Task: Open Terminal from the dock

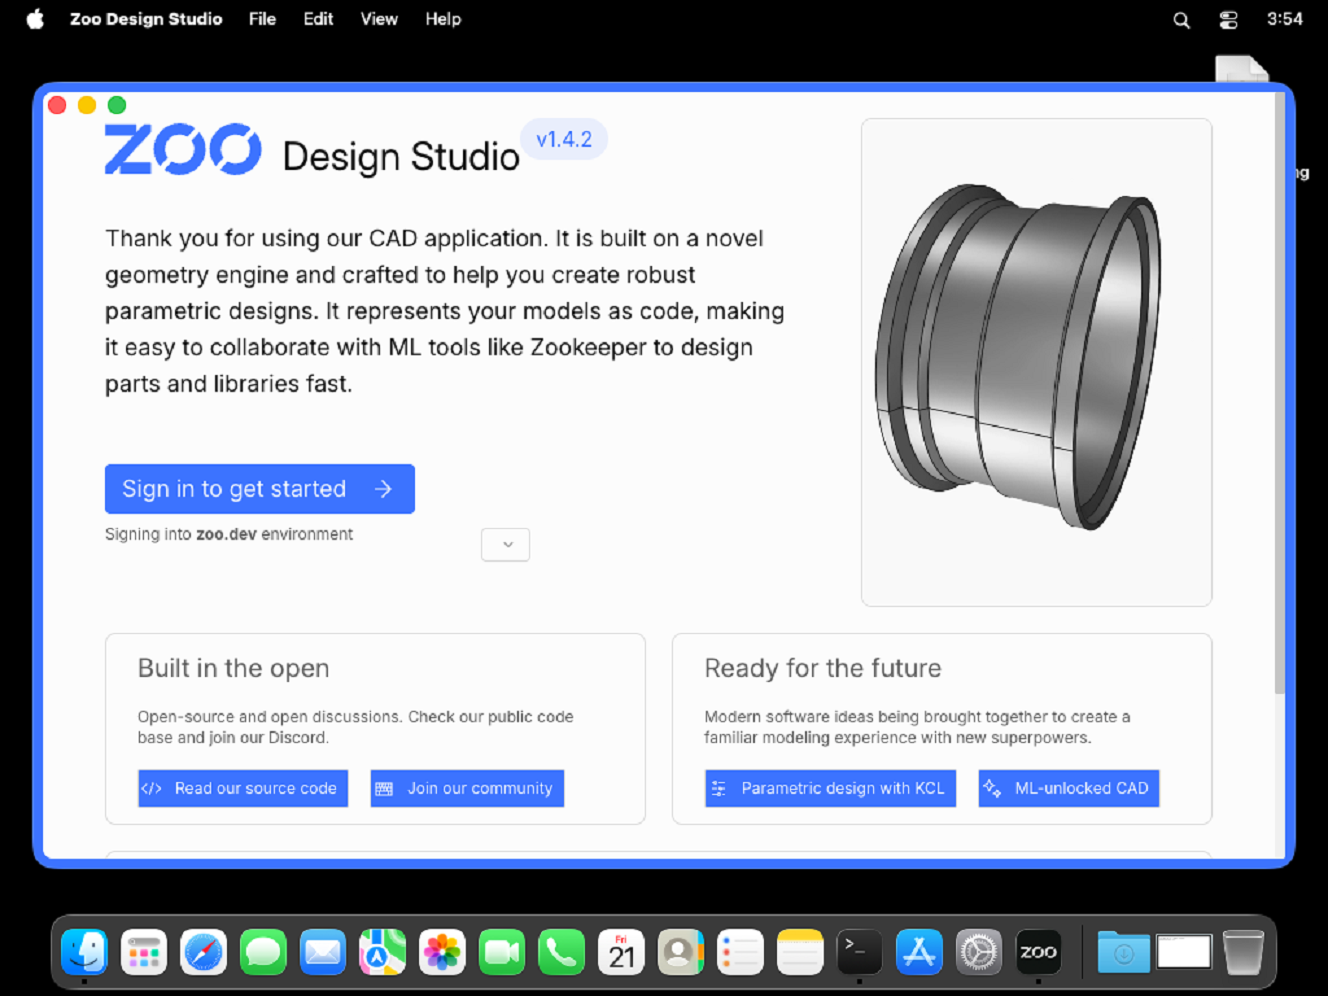Action: [x=860, y=952]
